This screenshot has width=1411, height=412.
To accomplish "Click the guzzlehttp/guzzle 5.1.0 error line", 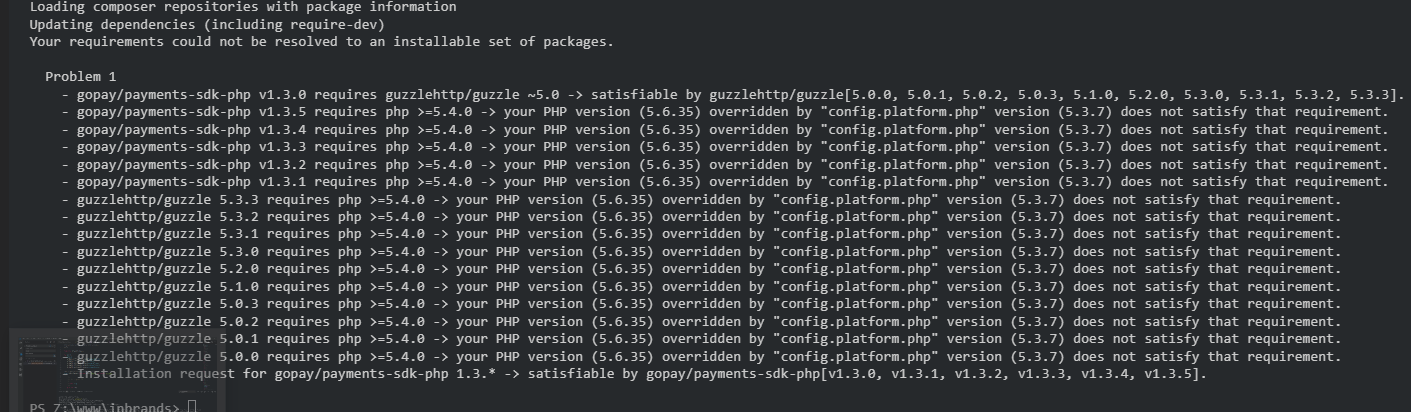I will pyautogui.click(x=701, y=287).
